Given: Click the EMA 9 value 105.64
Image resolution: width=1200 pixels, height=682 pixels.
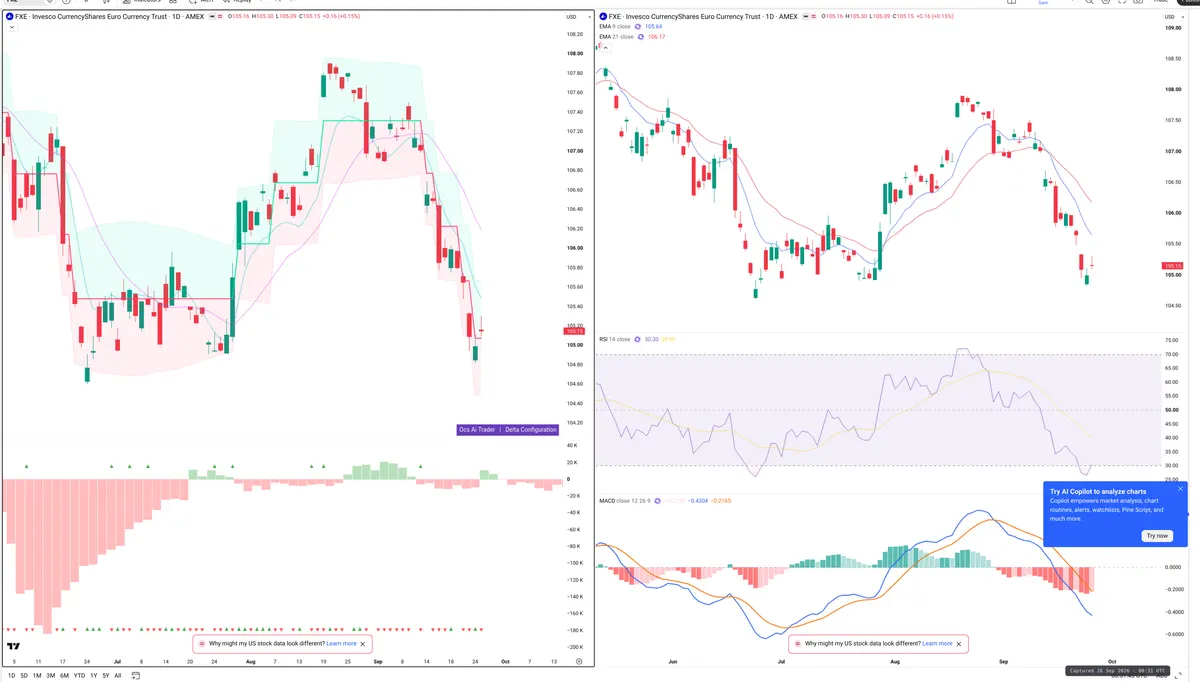Looking at the screenshot, I should coord(654,26).
